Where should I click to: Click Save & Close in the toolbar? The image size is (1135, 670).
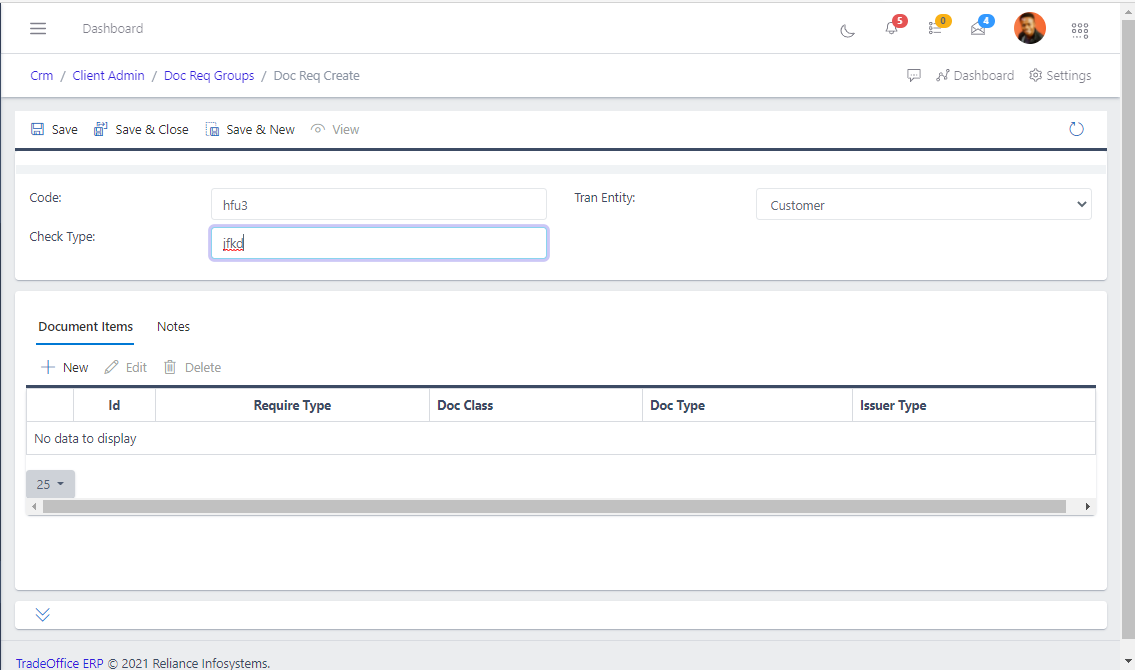(141, 129)
